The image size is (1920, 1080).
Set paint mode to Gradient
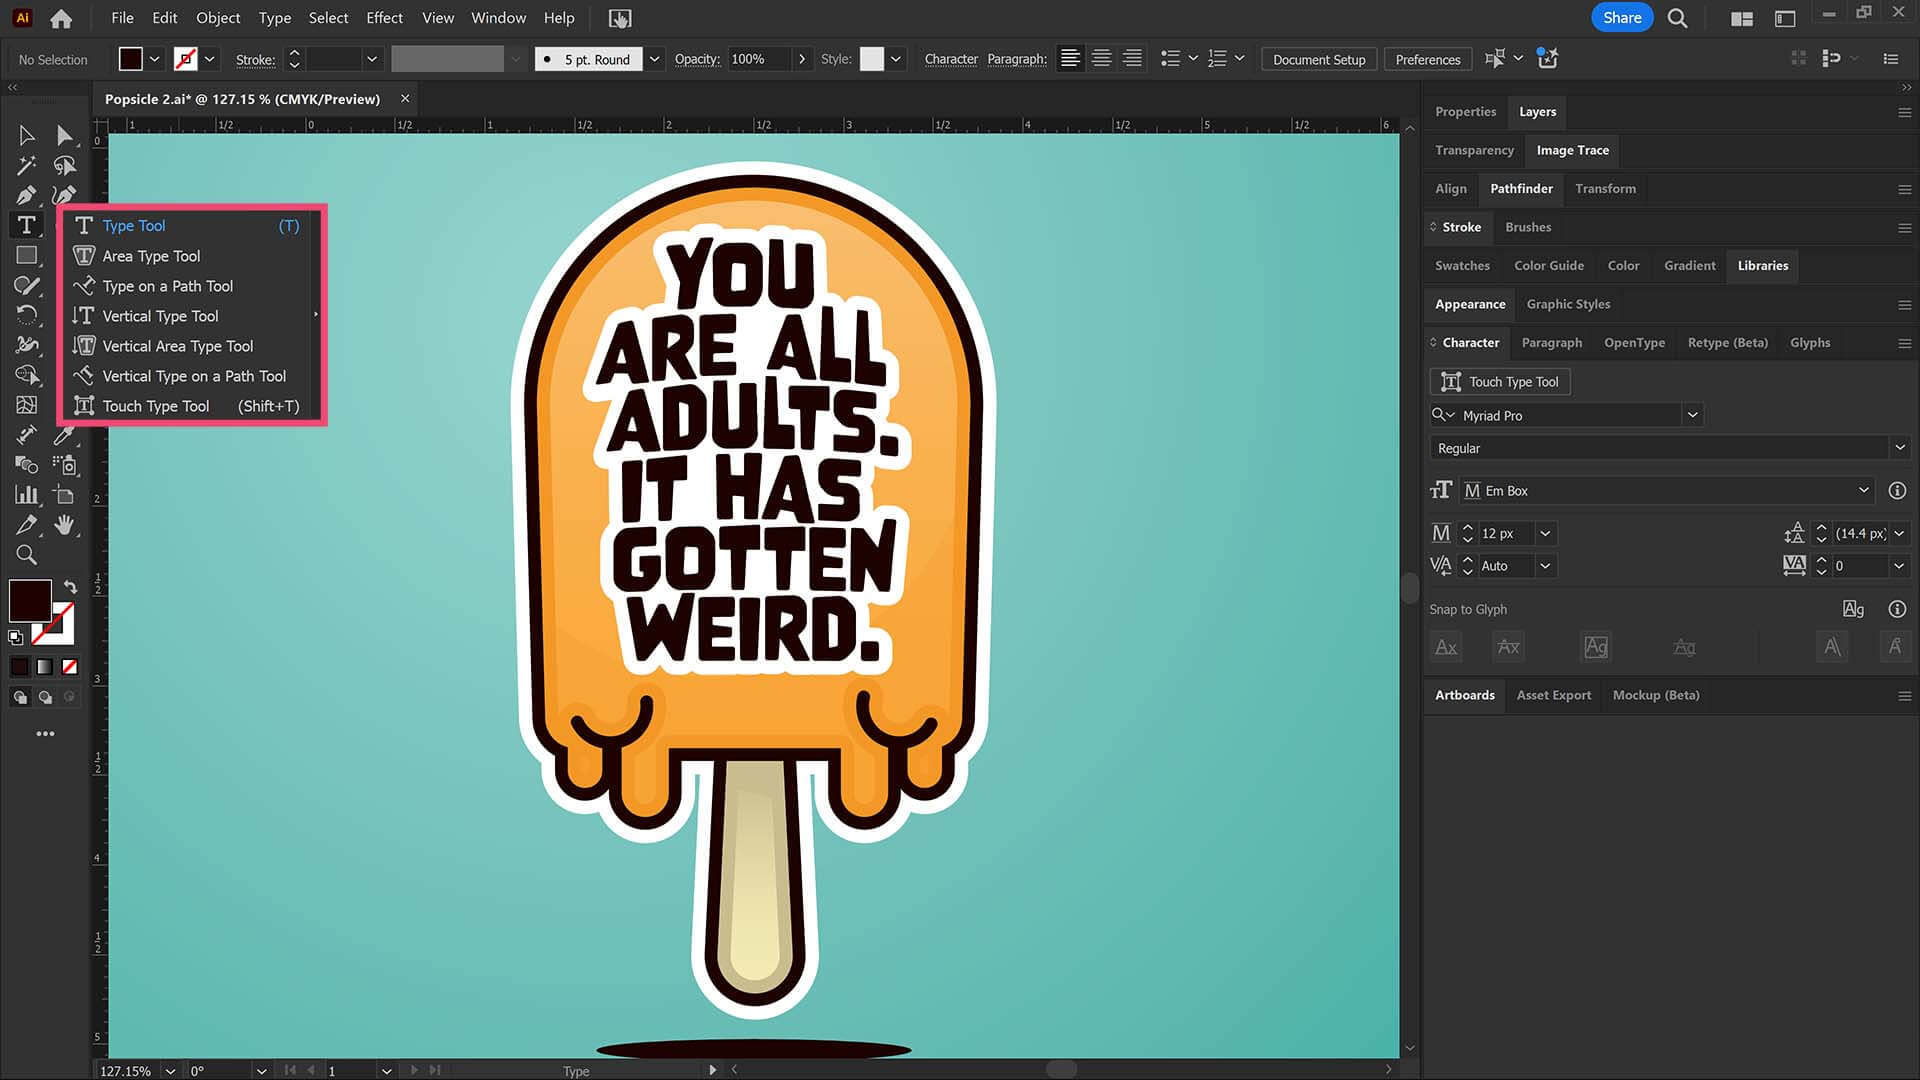point(45,666)
